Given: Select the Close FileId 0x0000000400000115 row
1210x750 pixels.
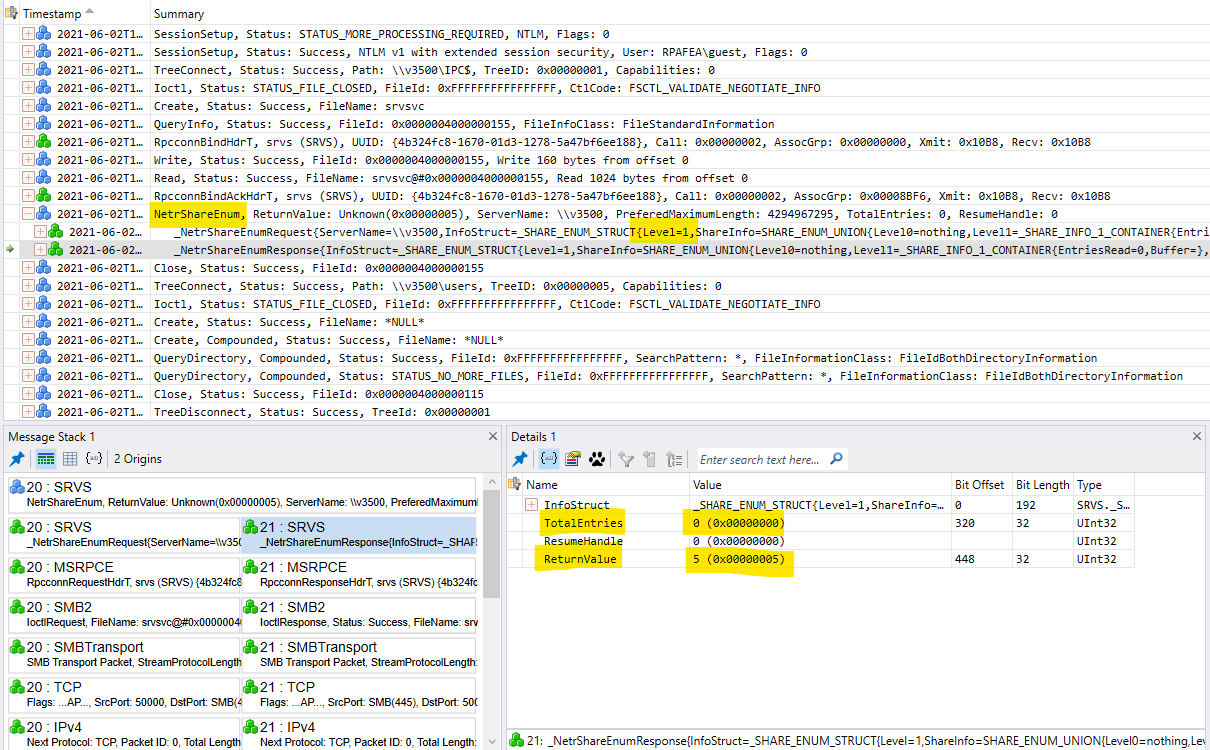Looking at the screenshot, I should pyautogui.click(x=605, y=393).
